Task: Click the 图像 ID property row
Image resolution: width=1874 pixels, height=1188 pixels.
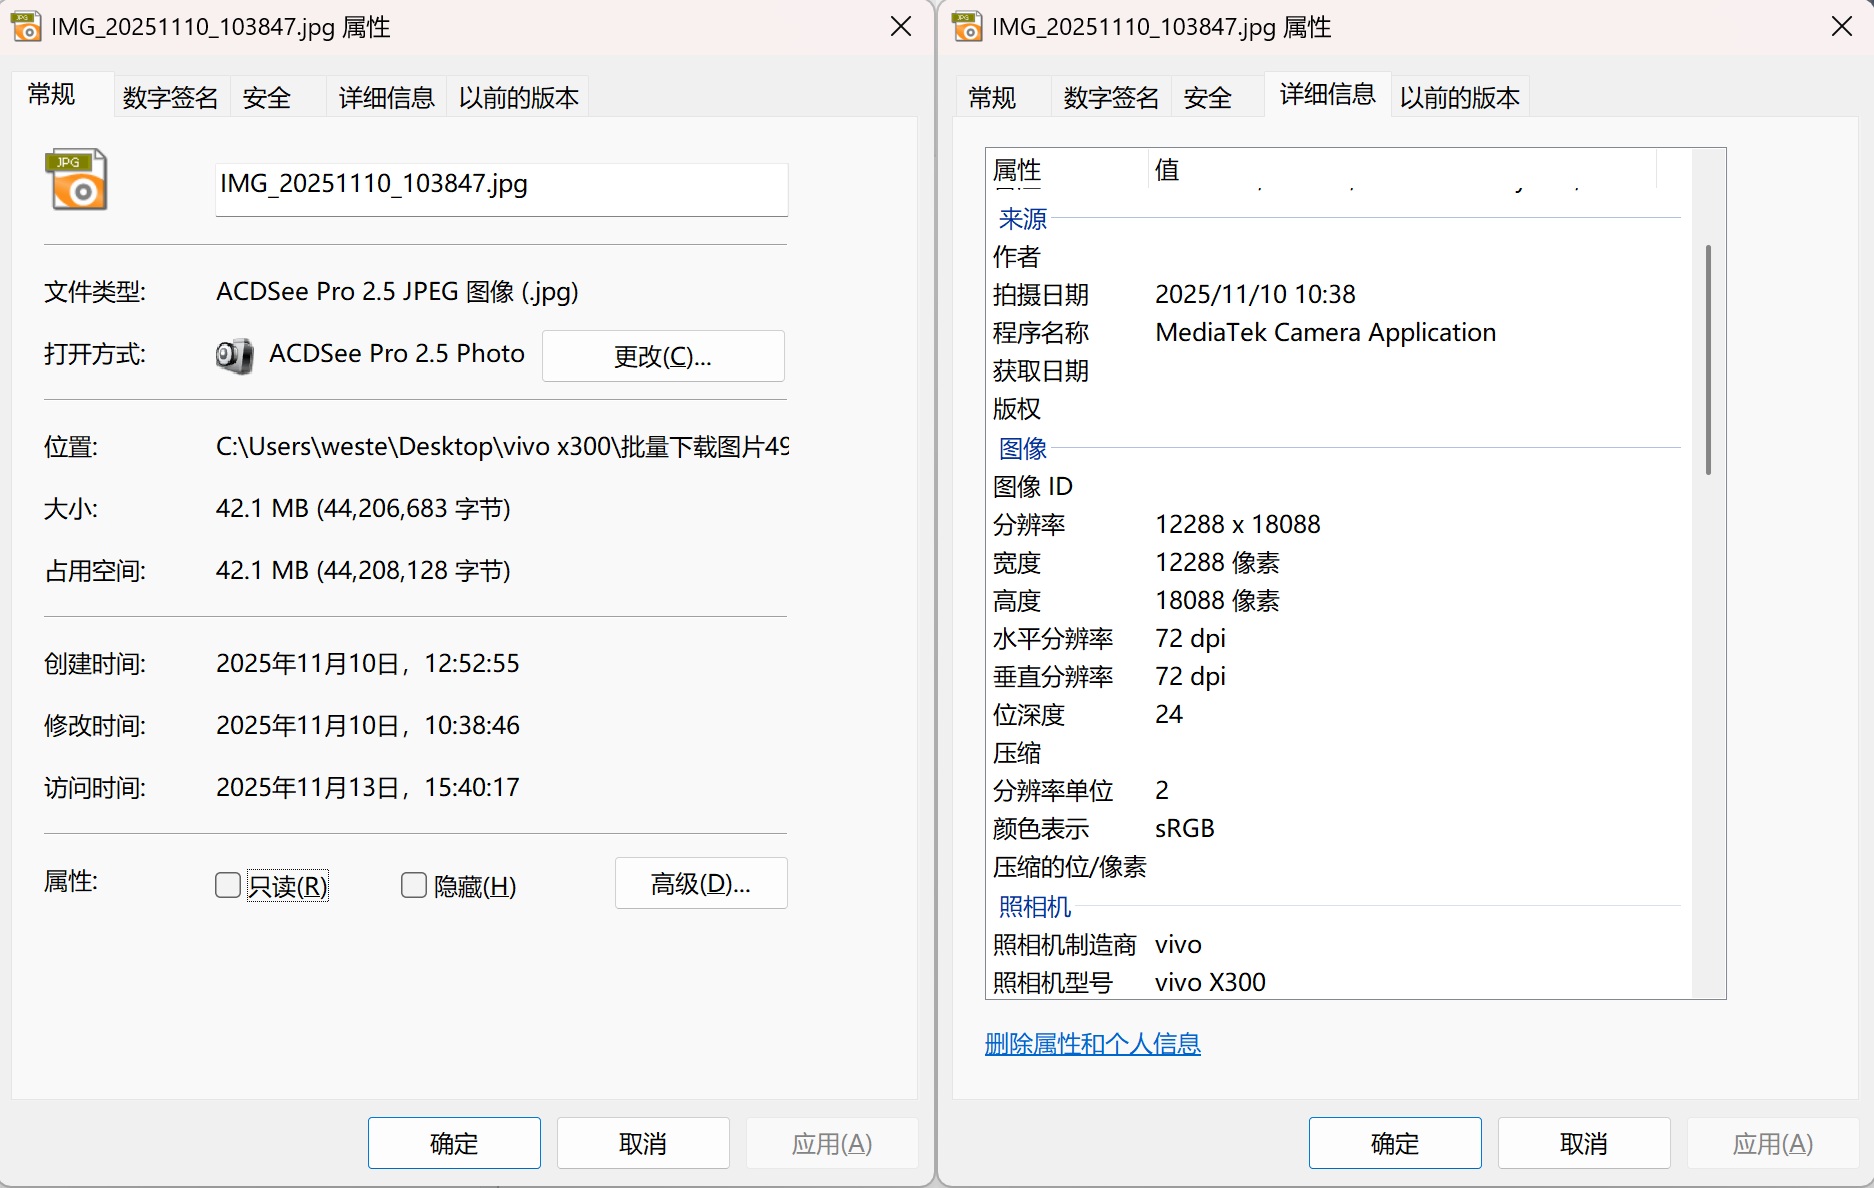Action: point(1336,486)
